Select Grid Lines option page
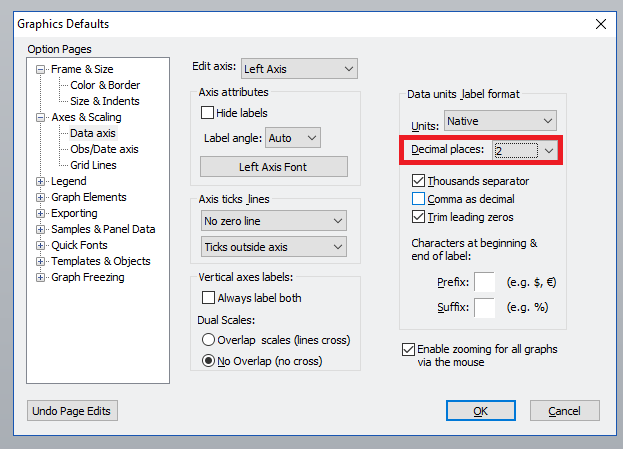This screenshot has width=623, height=449. click(x=93, y=165)
